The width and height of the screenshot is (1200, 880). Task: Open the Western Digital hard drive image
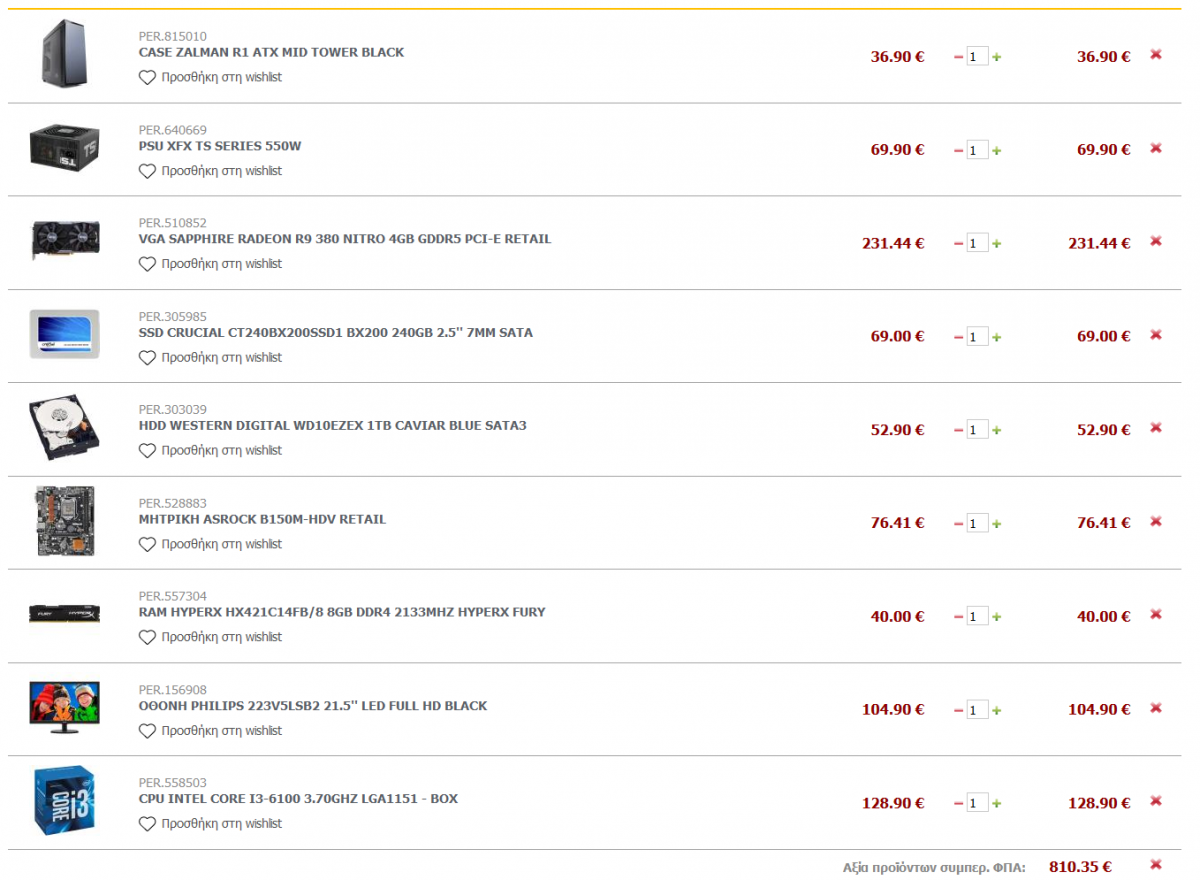(65, 427)
